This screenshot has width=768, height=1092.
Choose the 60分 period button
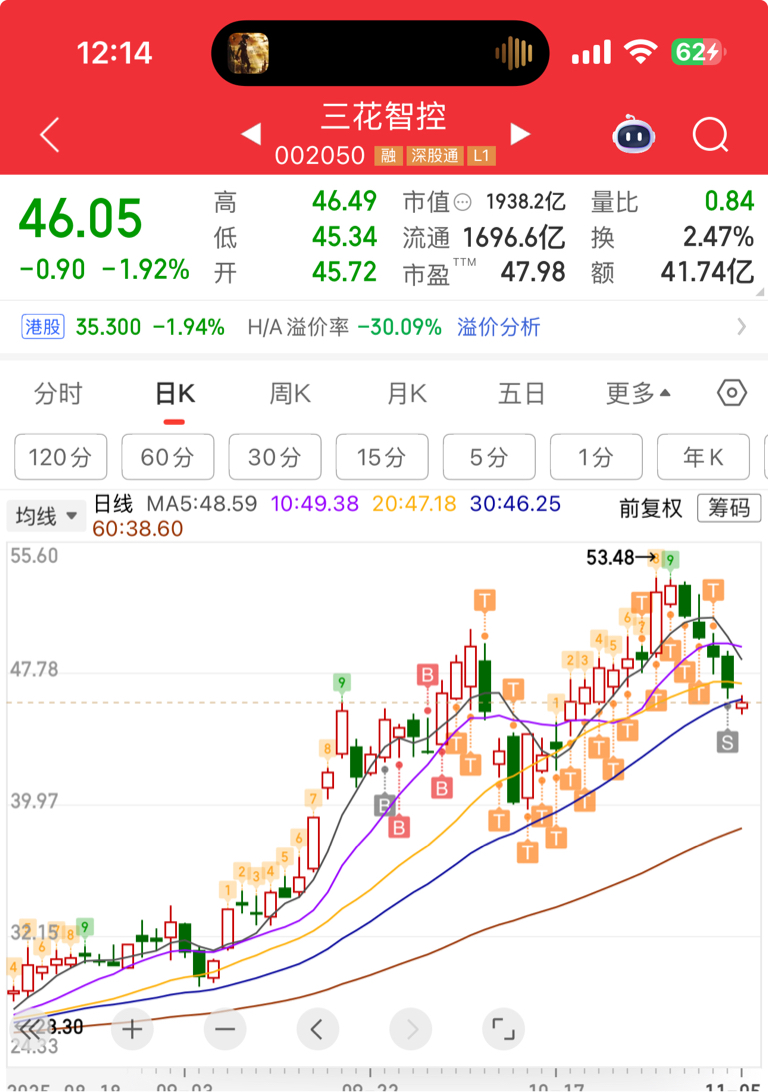[x=168, y=457]
